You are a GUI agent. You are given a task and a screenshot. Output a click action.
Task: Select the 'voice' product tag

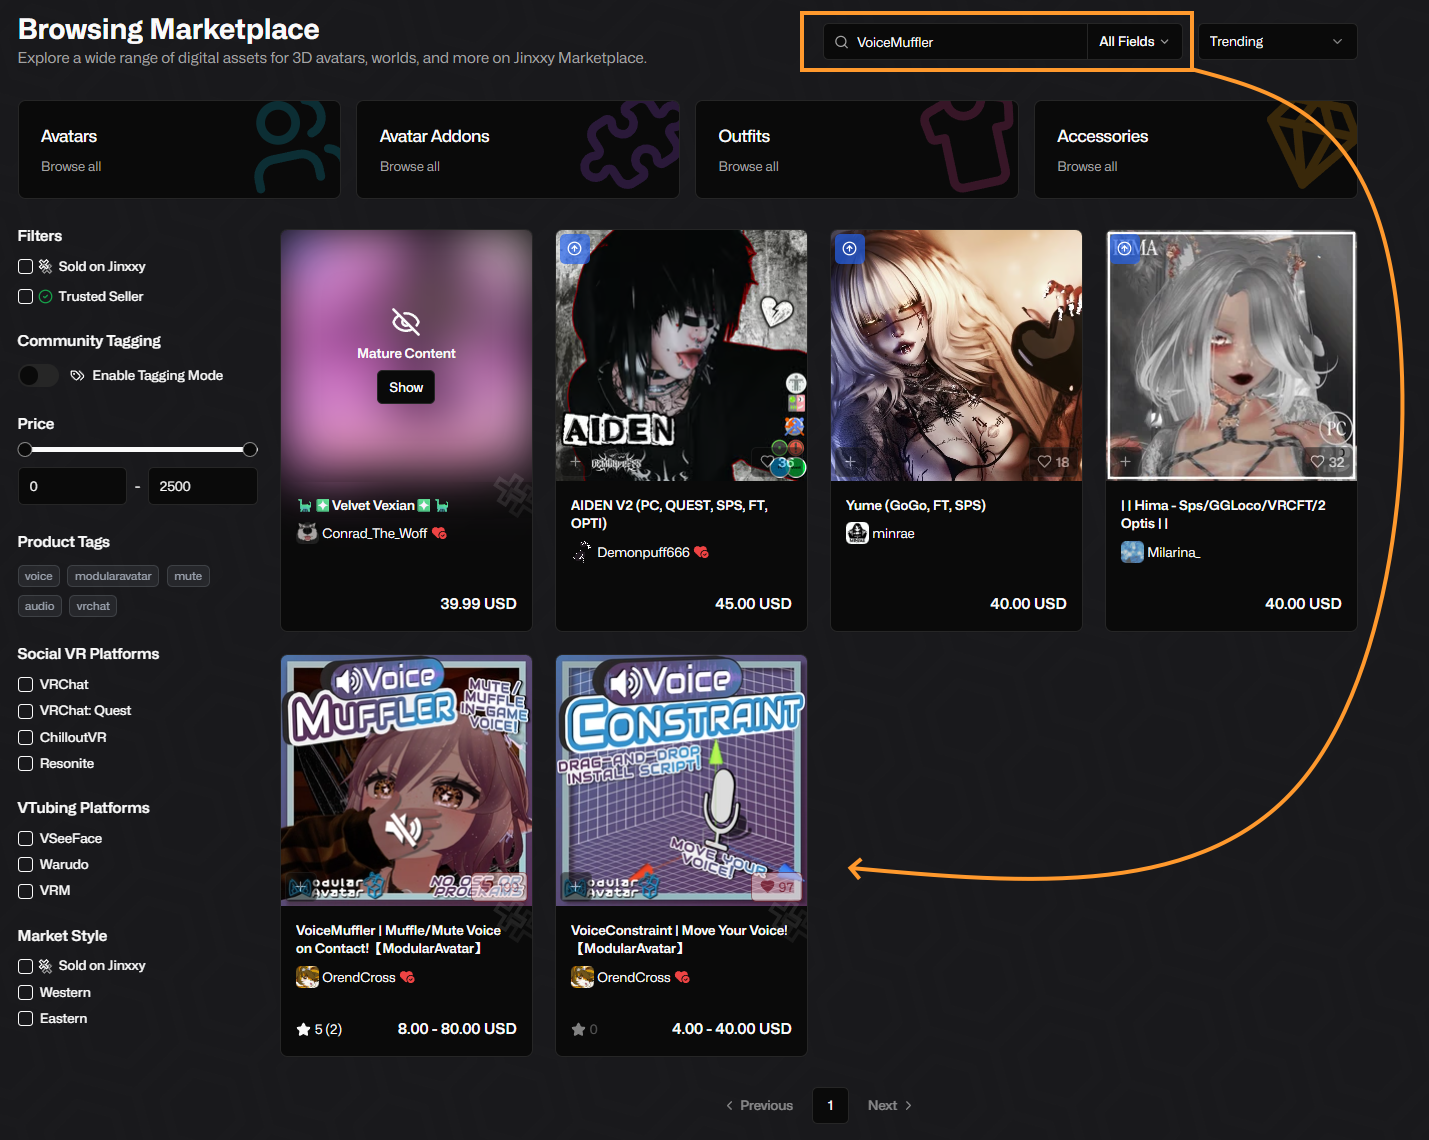pyautogui.click(x=39, y=576)
